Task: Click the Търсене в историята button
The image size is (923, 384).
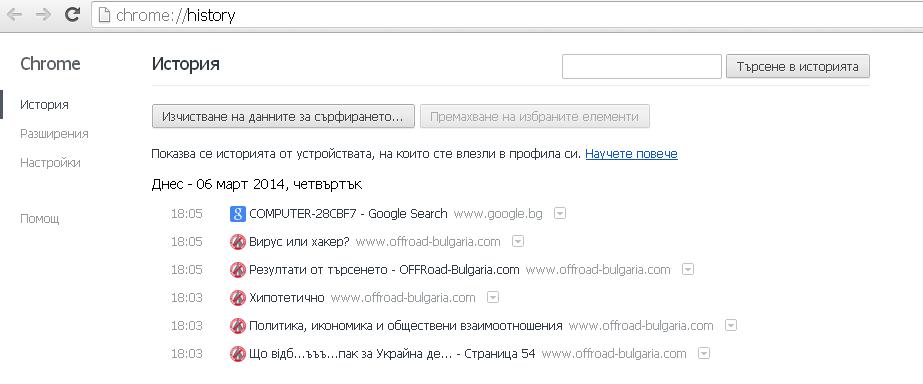Action: (798, 67)
